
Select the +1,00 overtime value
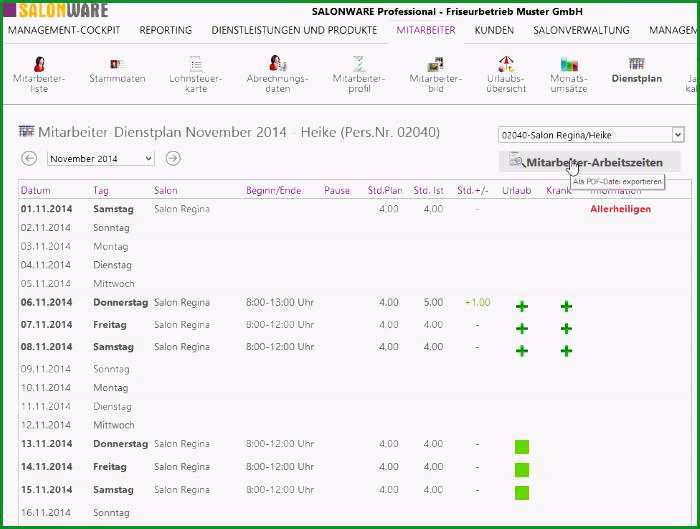click(x=477, y=303)
